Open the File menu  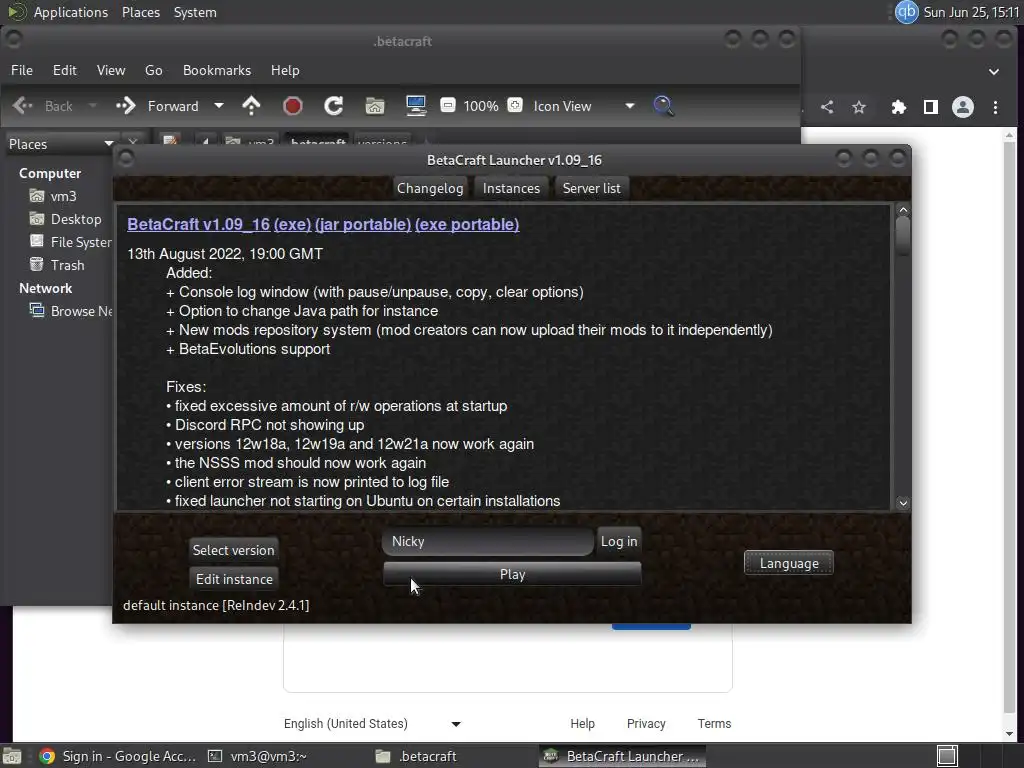[x=22, y=70]
